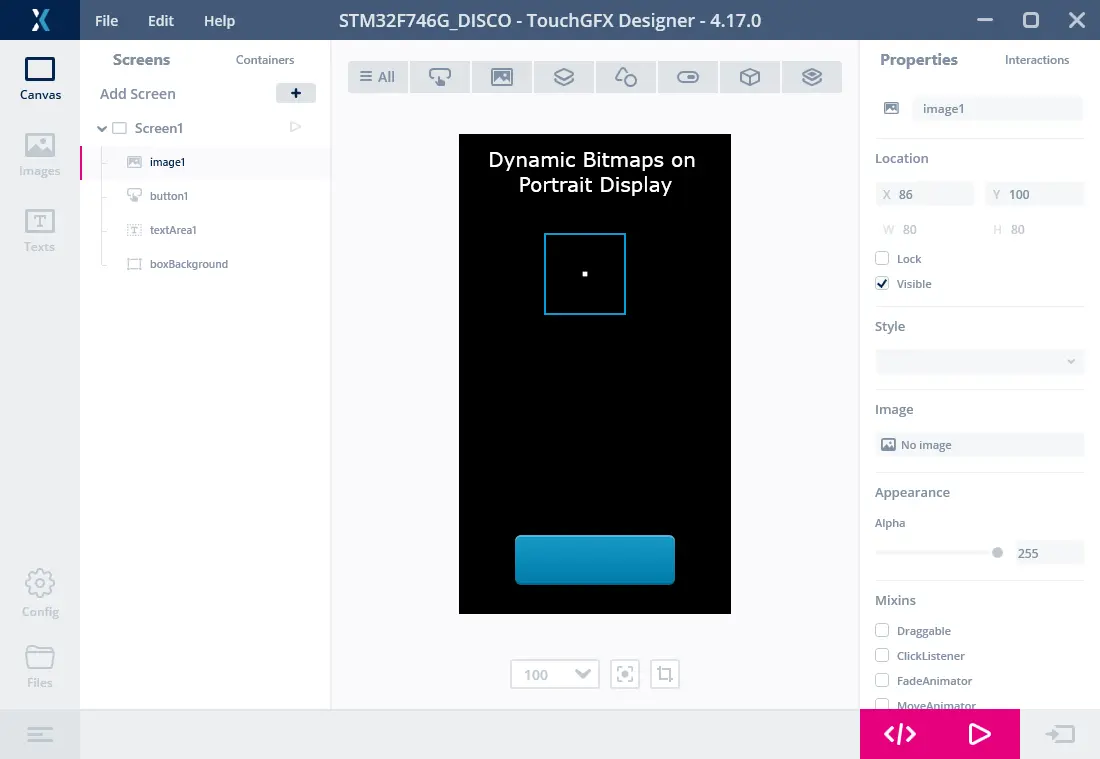Select the Images widget category in toolbar
The image size is (1100, 759).
(x=502, y=77)
